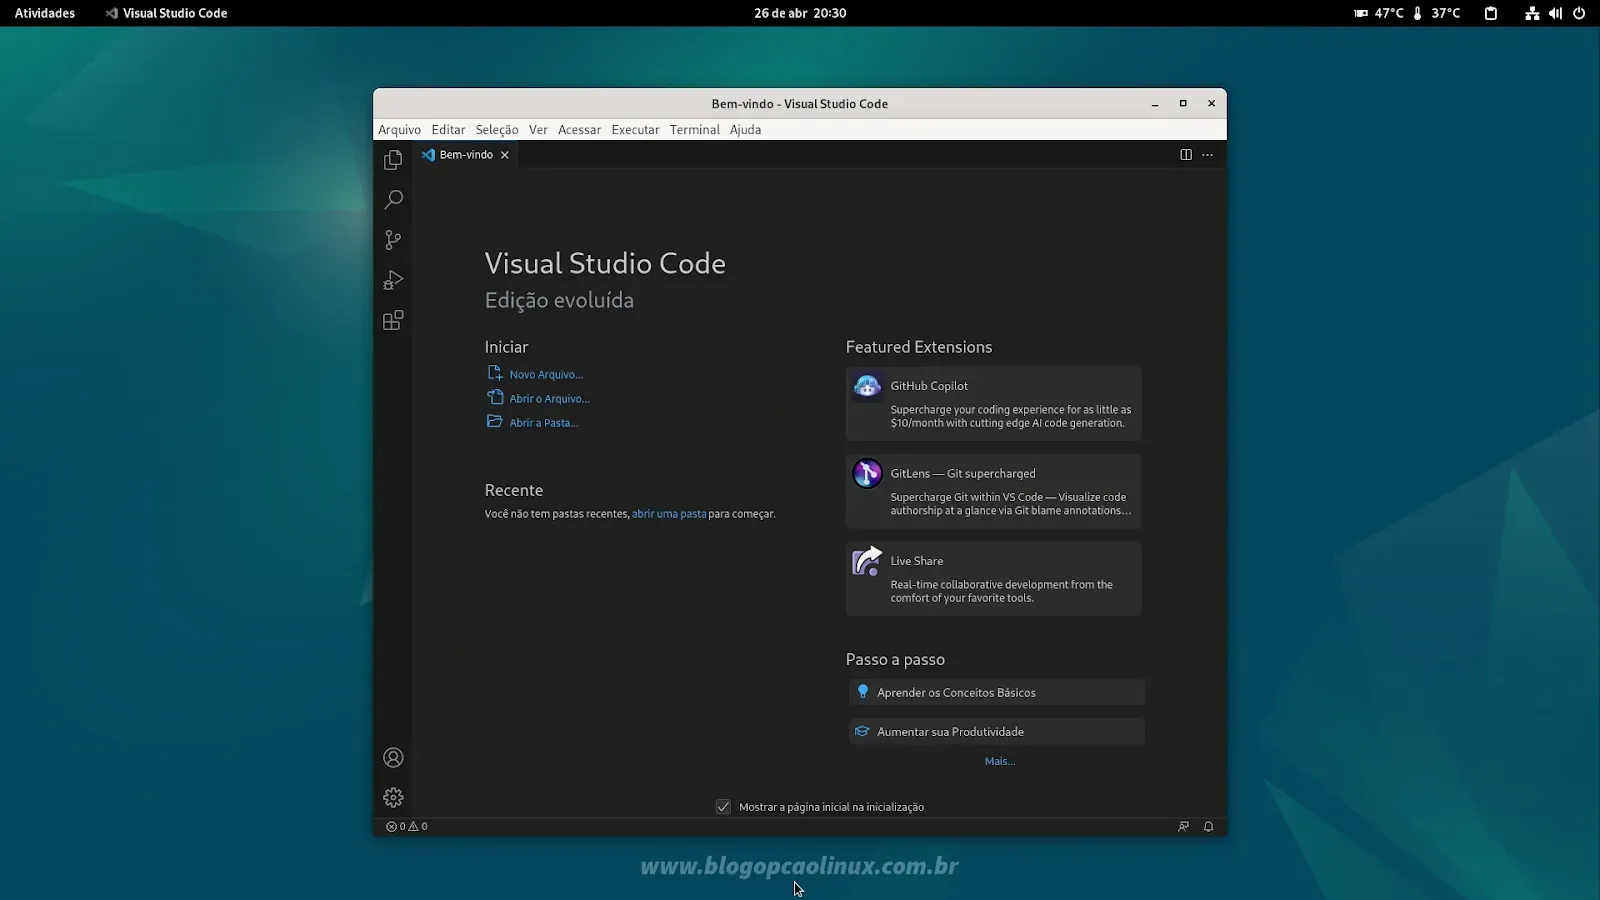The height and width of the screenshot is (900, 1600).
Task: Click the 'Abrir a Pasta...' link
Action: 543,423
